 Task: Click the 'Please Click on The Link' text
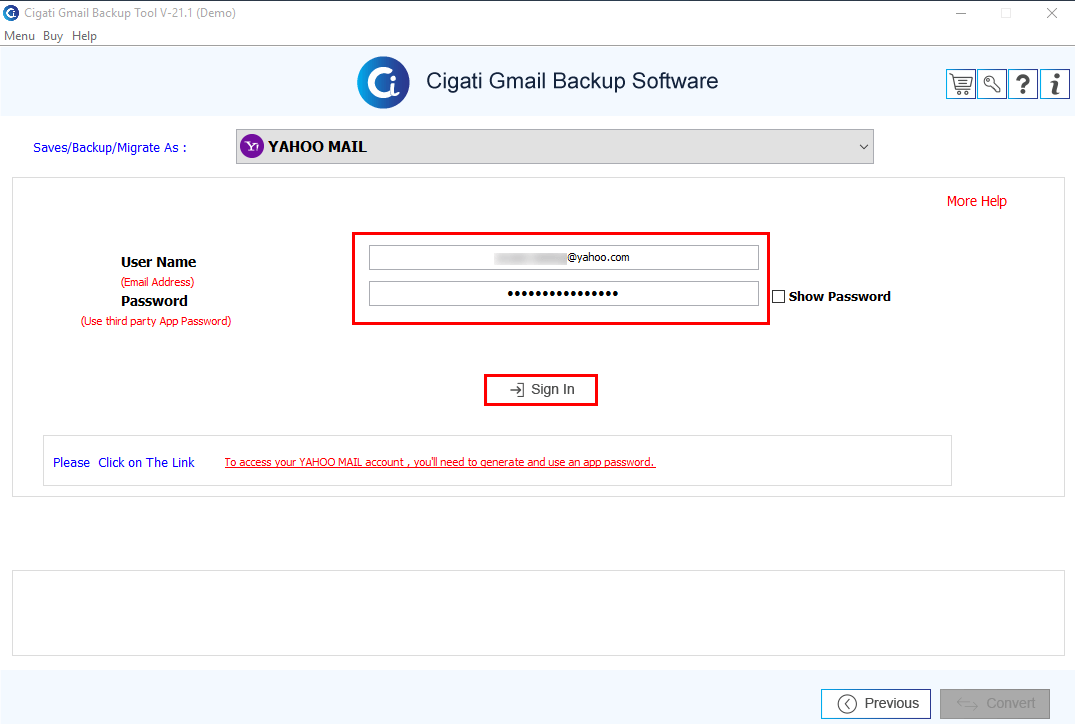(123, 462)
